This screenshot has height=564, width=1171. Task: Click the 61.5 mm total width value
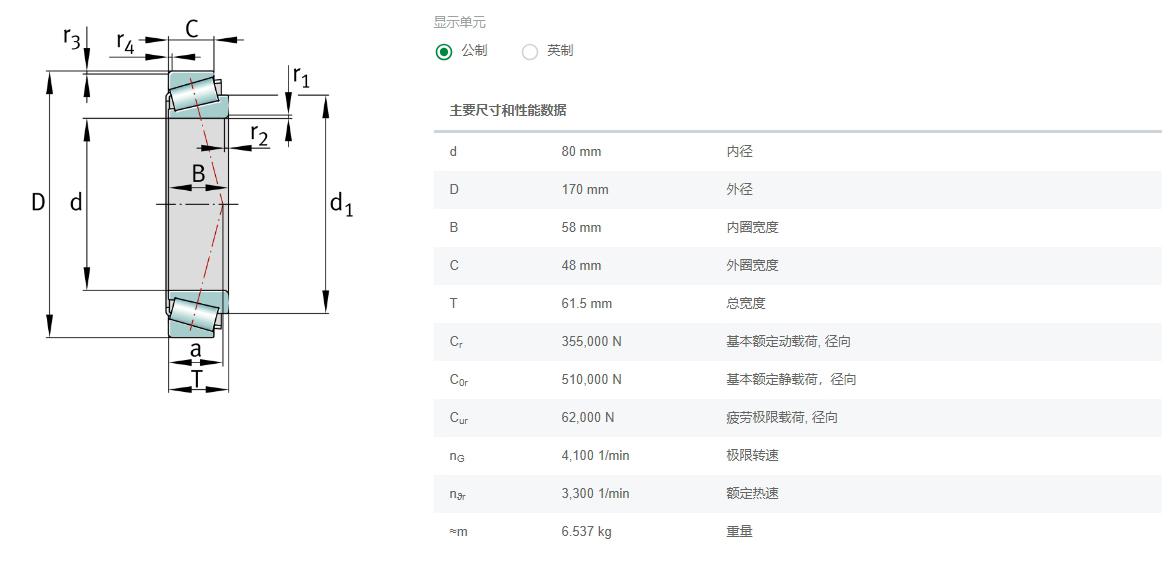point(586,304)
